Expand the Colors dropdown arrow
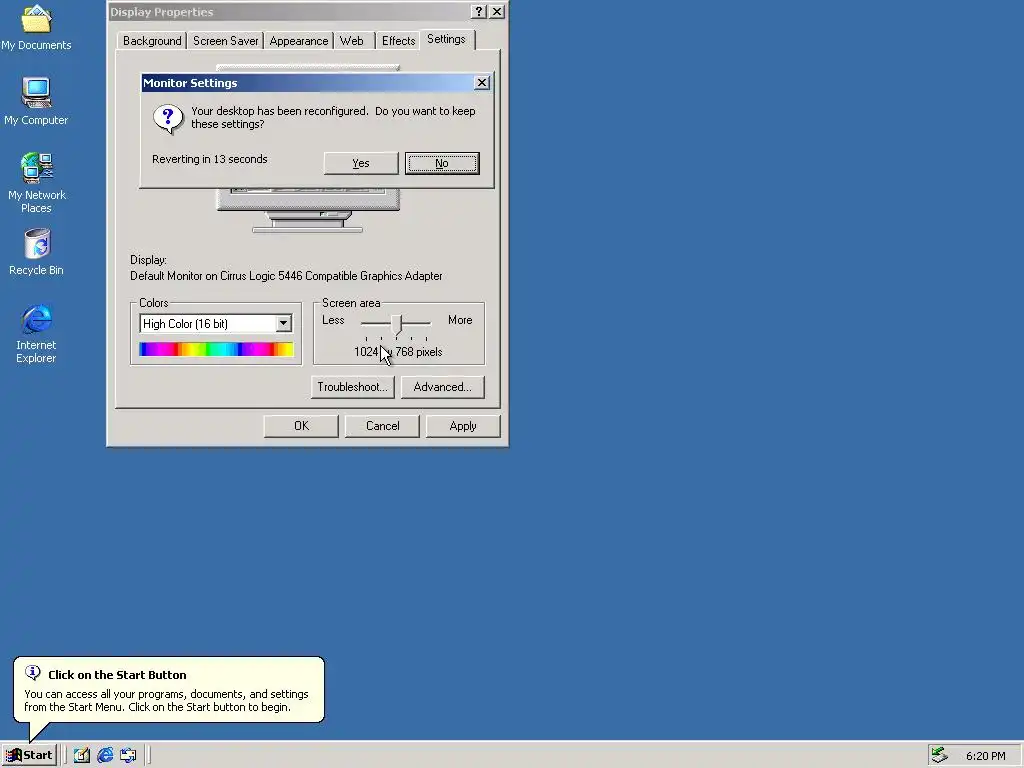The image size is (1024, 768). click(x=283, y=323)
